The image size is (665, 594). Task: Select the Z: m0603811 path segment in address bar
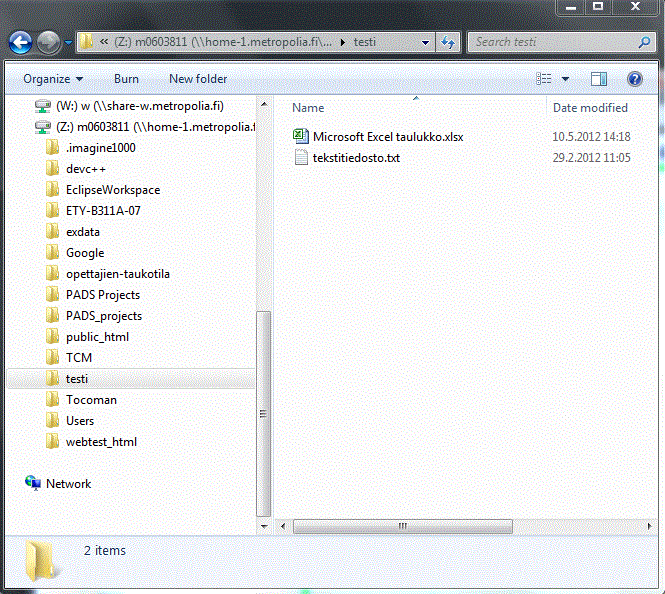pos(223,42)
